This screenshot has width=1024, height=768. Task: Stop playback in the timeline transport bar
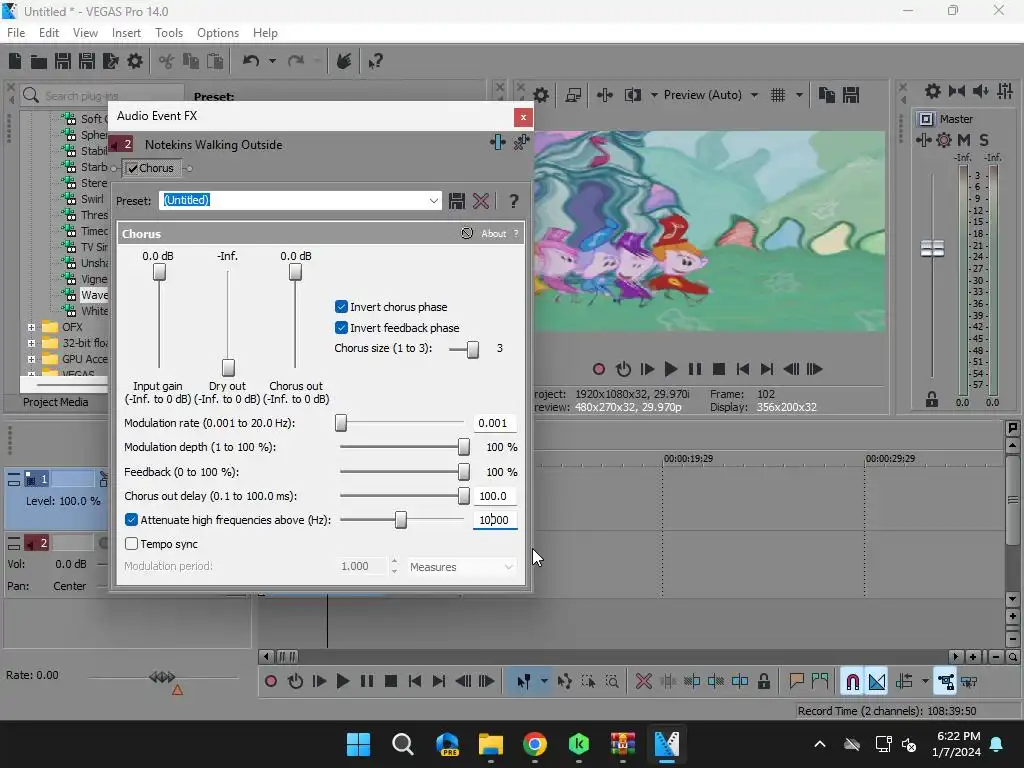(x=391, y=682)
